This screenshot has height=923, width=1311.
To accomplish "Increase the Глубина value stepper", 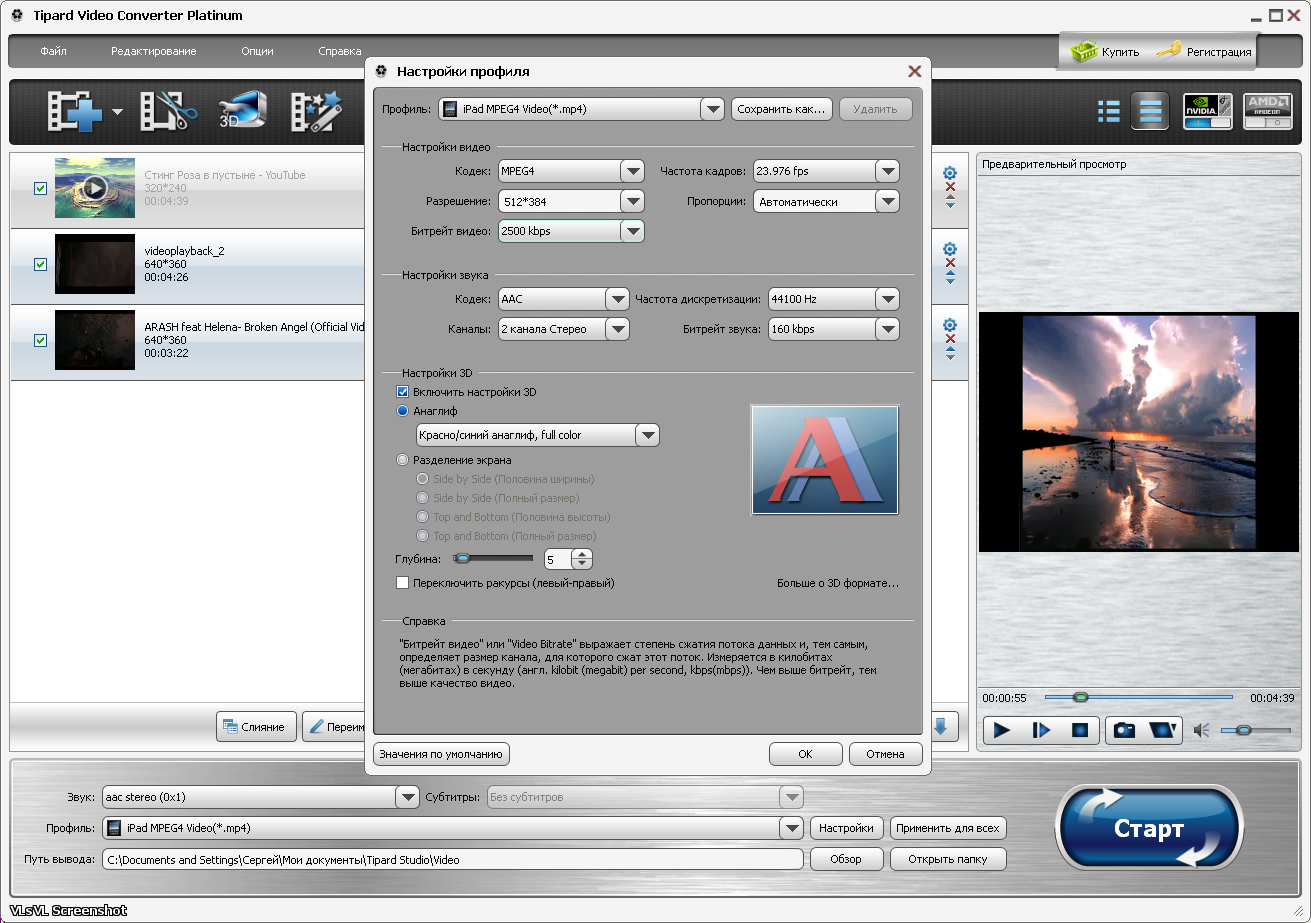I will (x=582, y=554).
